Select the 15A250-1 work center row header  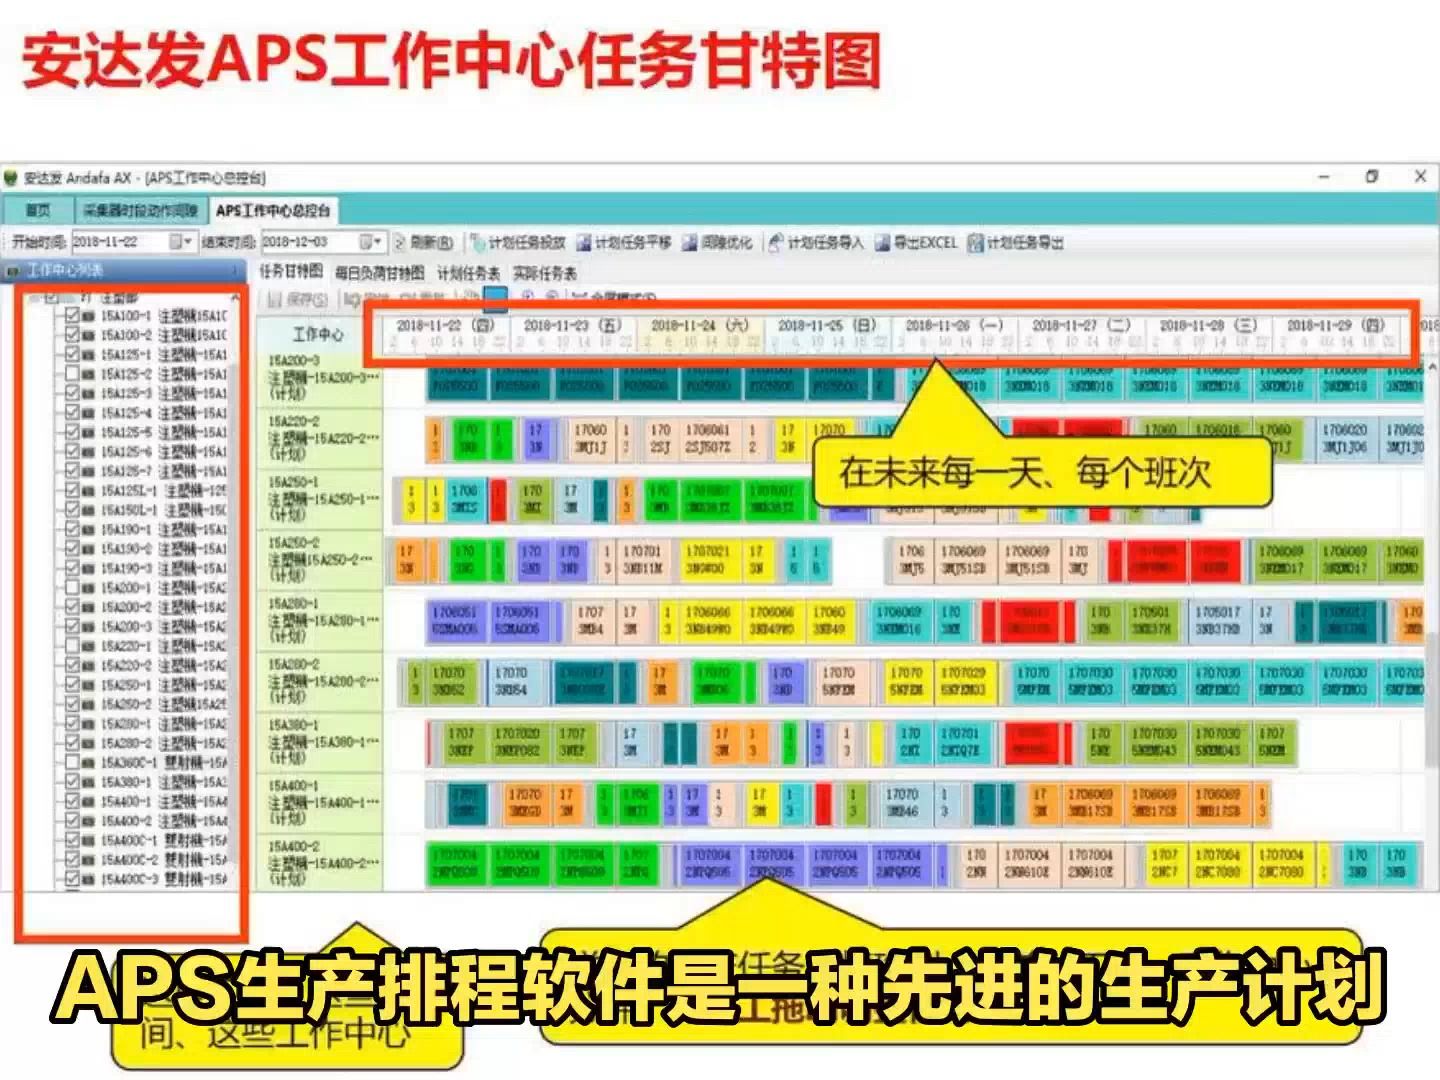tap(320, 498)
